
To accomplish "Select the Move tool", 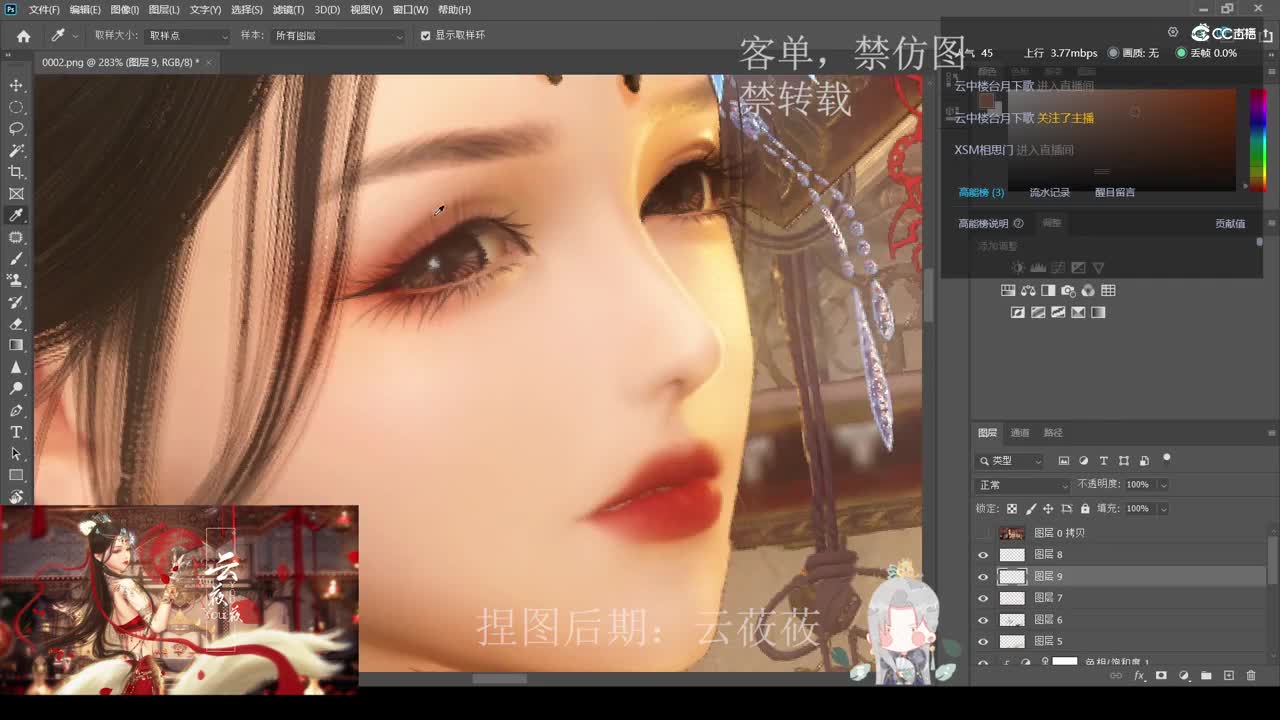I will click(16, 85).
